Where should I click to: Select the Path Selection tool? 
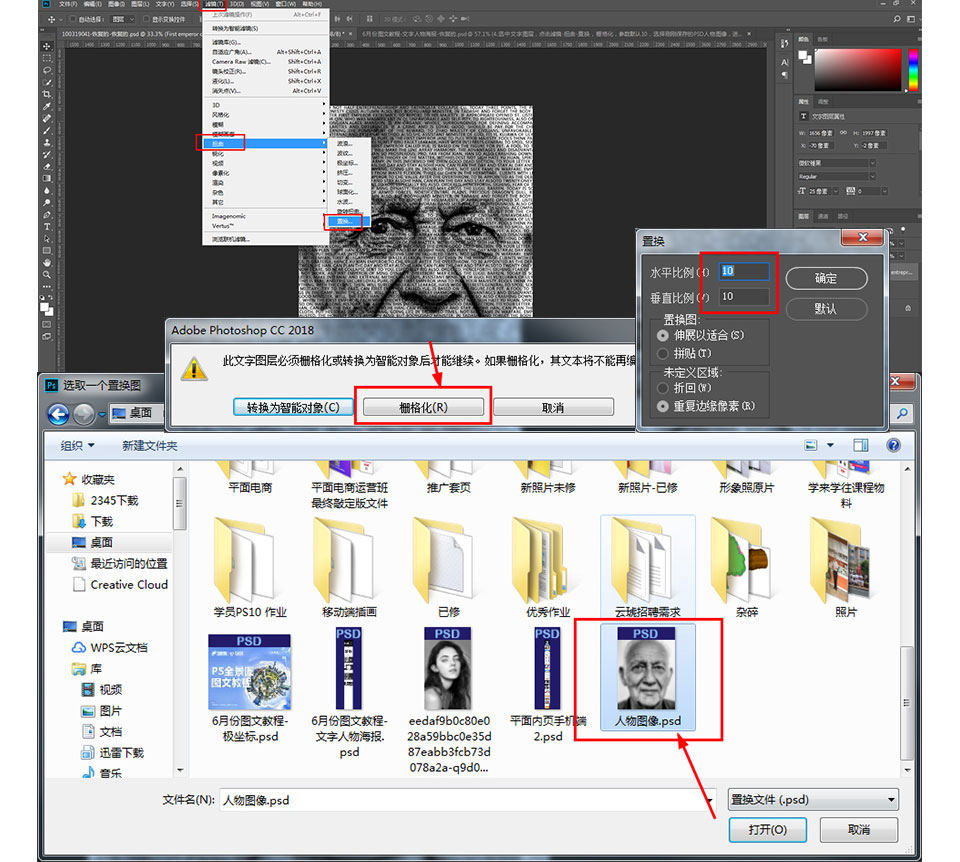[47, 239]
